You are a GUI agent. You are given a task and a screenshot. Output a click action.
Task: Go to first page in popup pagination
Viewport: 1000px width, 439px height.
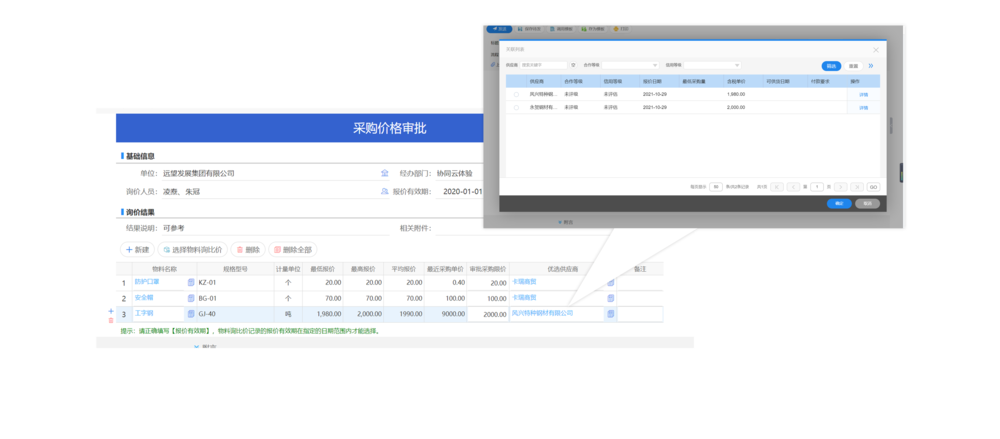777,187
